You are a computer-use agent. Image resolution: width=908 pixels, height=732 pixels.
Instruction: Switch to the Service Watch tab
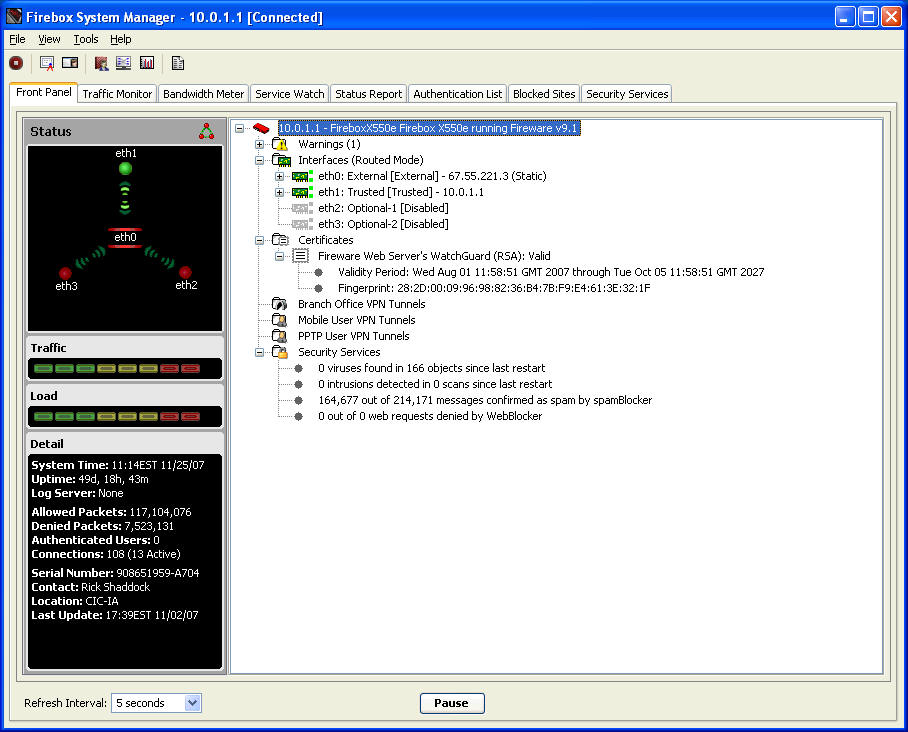click(290, 94)
